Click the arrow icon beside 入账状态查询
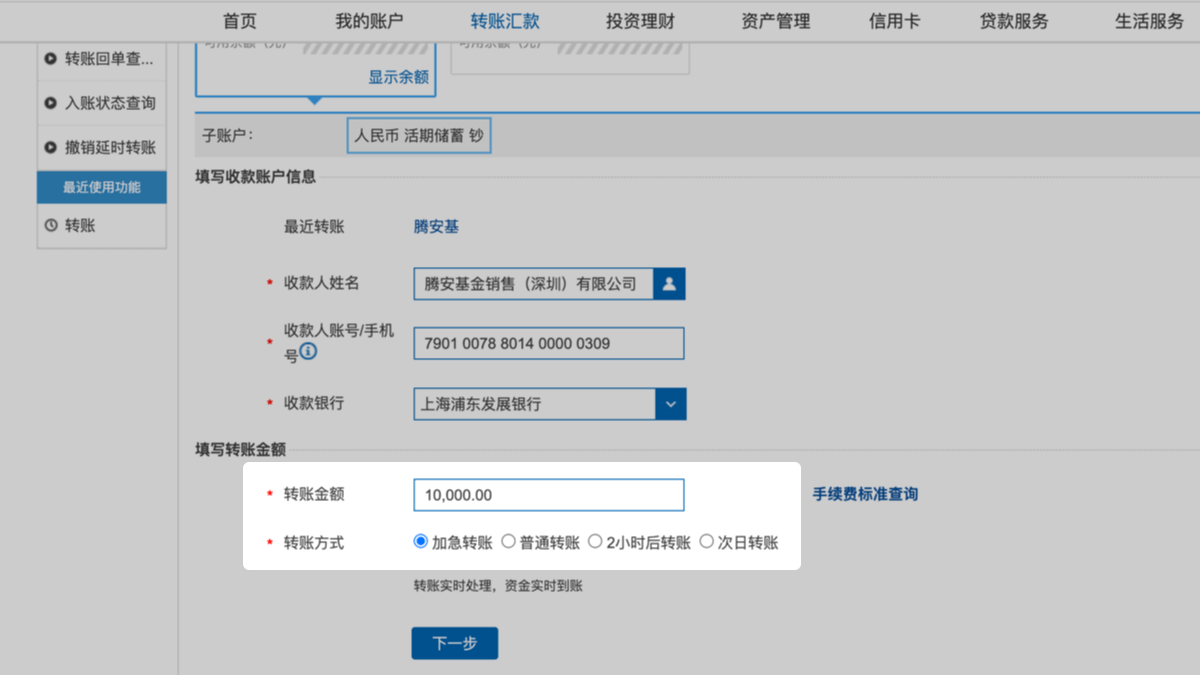1200x675 pixels. coord(51,103)
